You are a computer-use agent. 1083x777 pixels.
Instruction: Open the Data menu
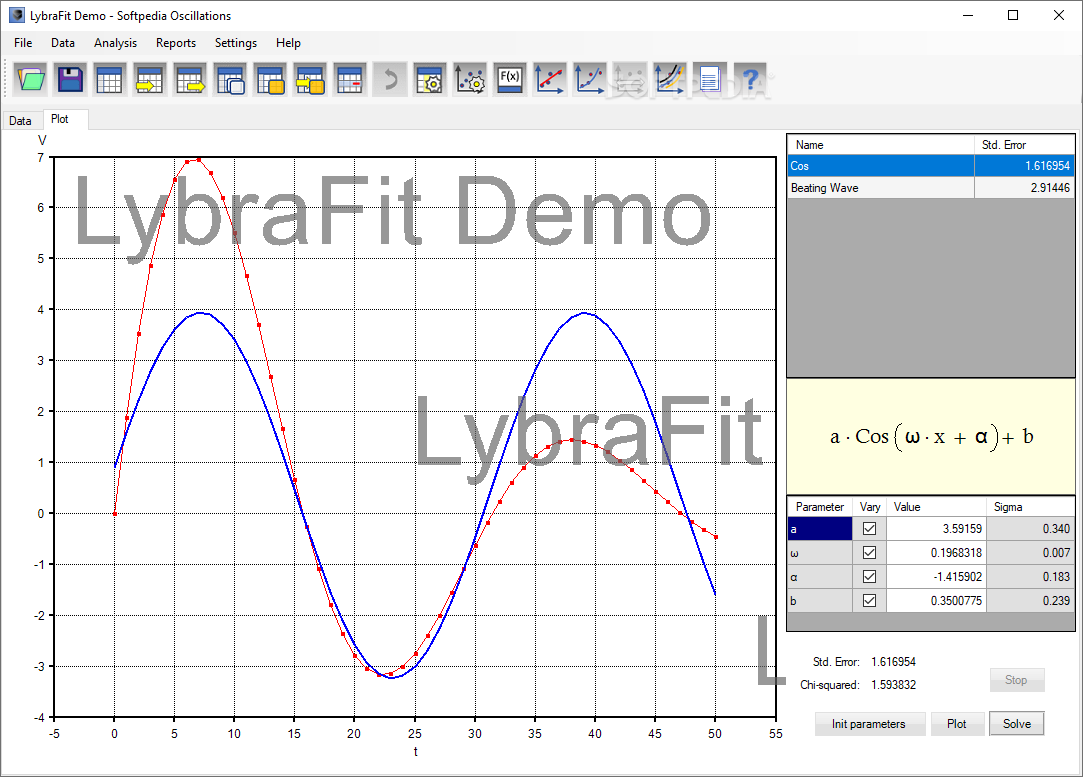tap(63, 43)
